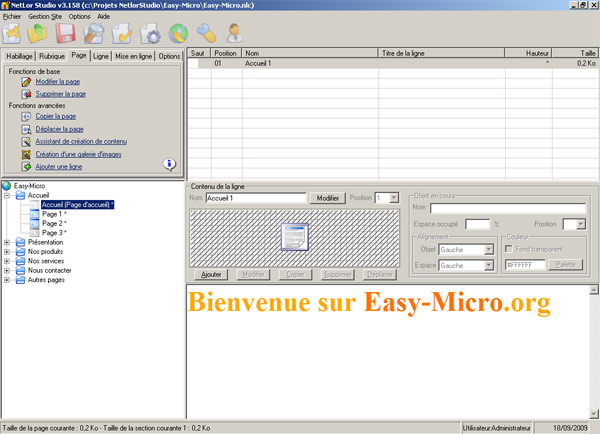
Task: Click the icon beside Déplacer la page
Action: [x=26, y=129]
